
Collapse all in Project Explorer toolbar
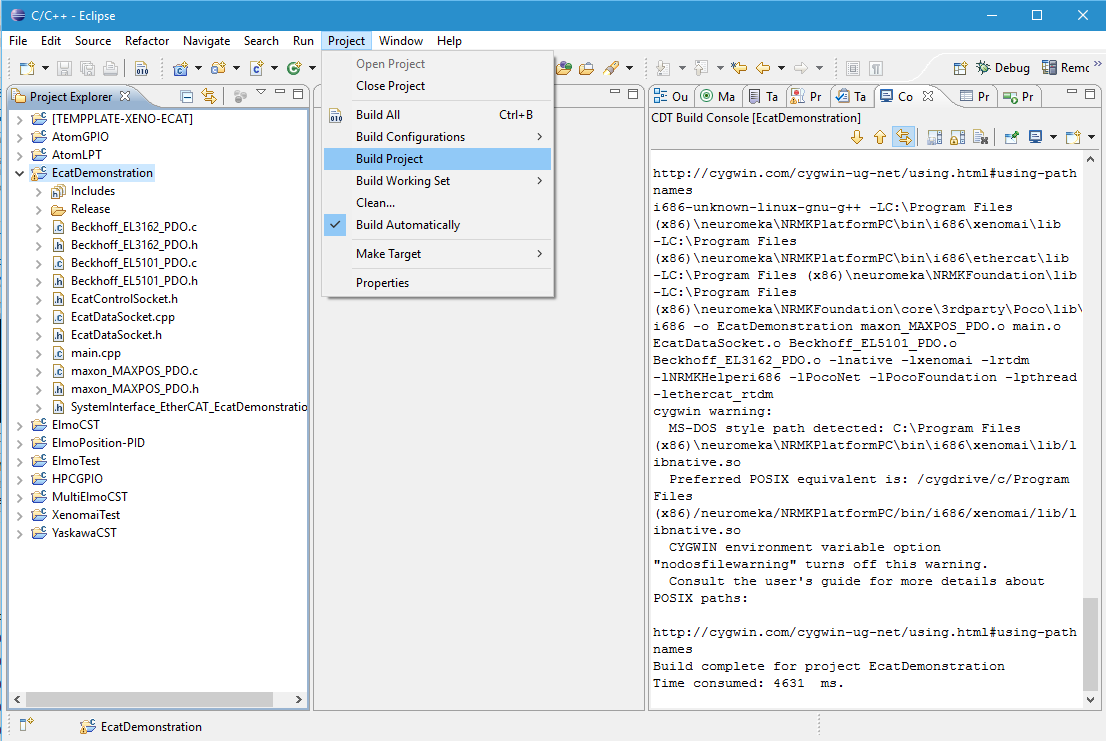pyautogui.click(x=186, y=97)
